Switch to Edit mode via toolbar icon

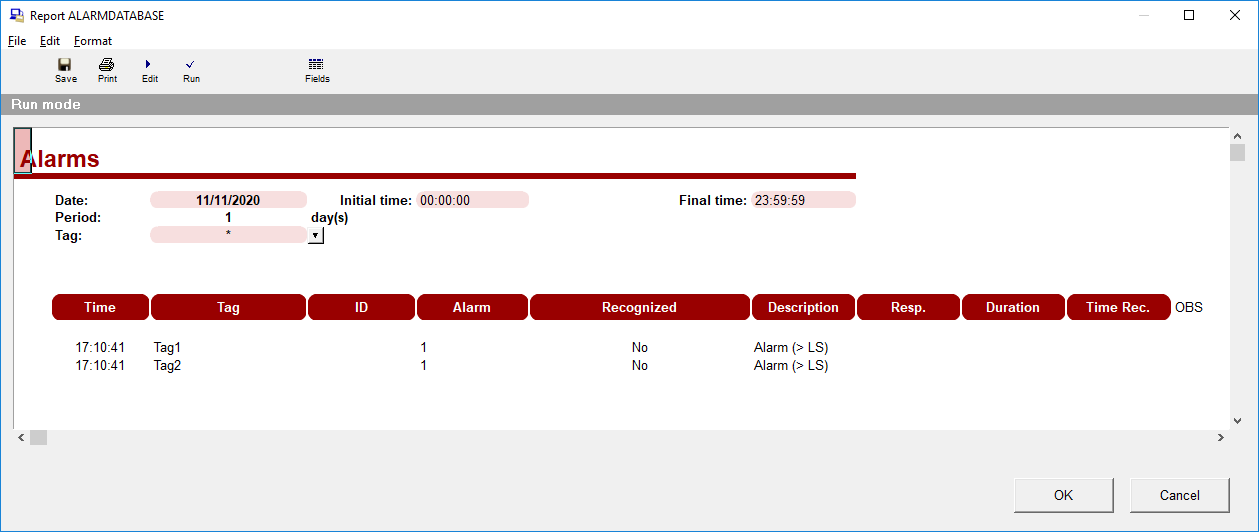[x=149, y=70]
